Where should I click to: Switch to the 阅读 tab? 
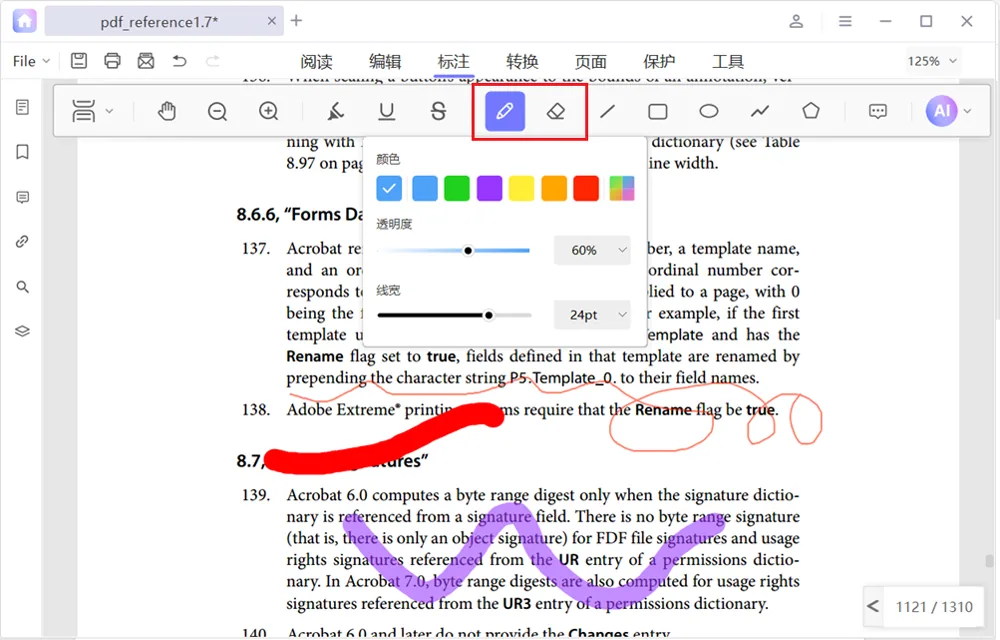click(316, 61)
